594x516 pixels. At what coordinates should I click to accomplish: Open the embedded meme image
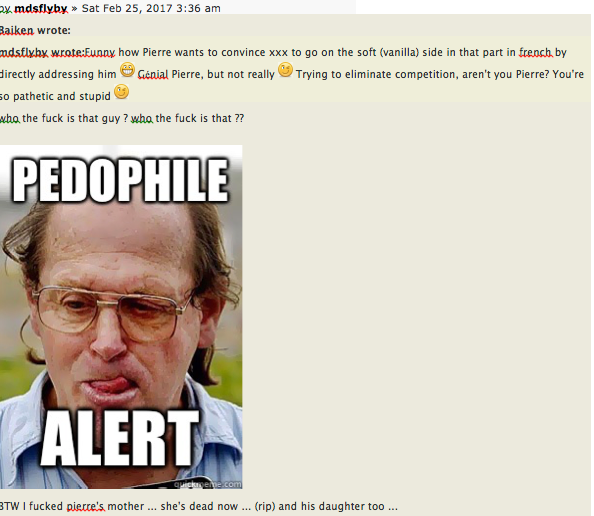(x=121, y=317)
